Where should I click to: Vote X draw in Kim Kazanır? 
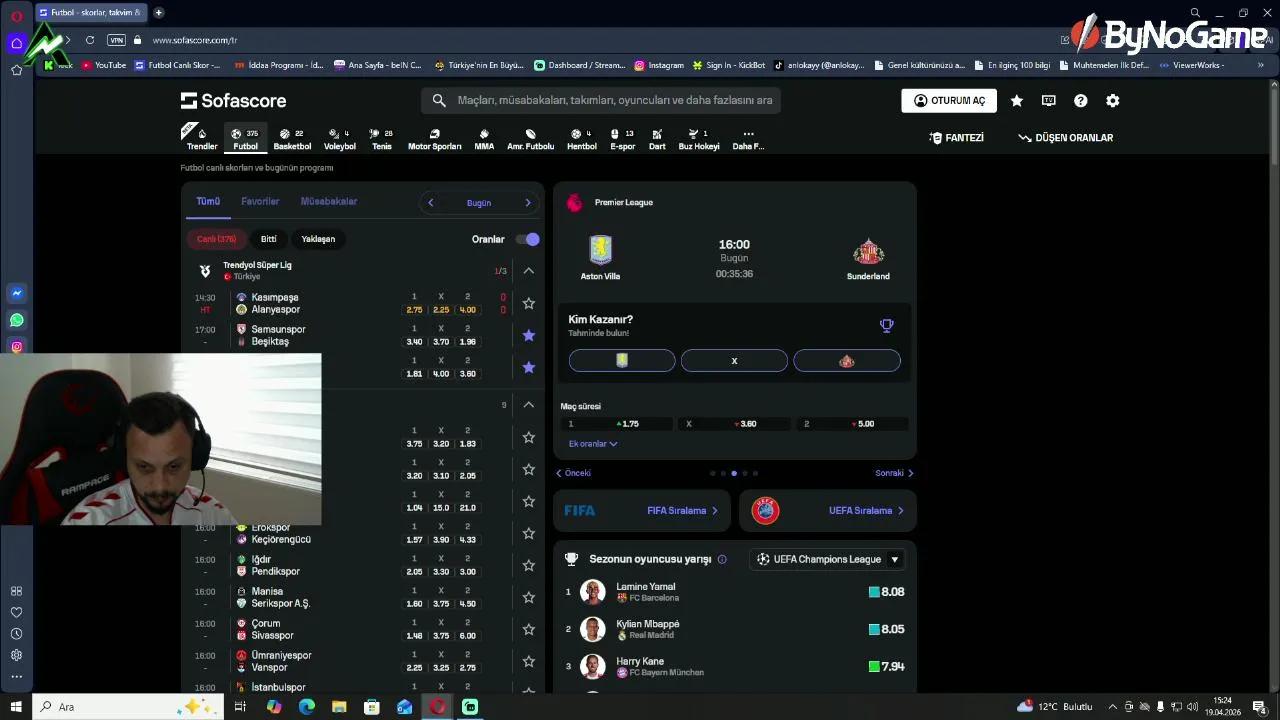[x=734, y=361]
